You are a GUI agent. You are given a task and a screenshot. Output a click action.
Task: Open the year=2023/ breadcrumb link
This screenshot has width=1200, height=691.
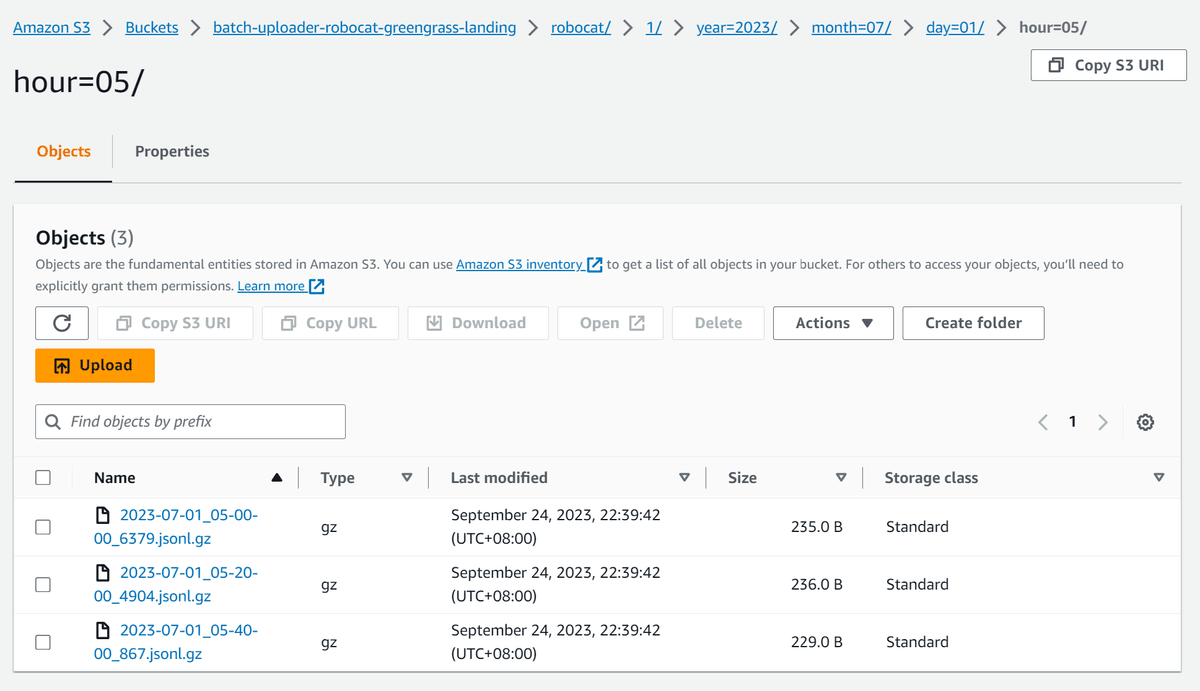[x=737, y=27]
